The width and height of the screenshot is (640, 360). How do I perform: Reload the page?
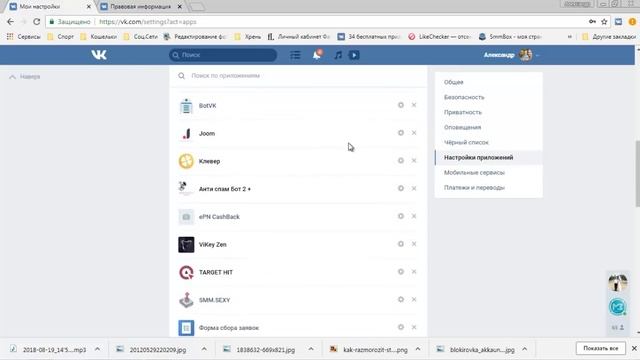36,22
